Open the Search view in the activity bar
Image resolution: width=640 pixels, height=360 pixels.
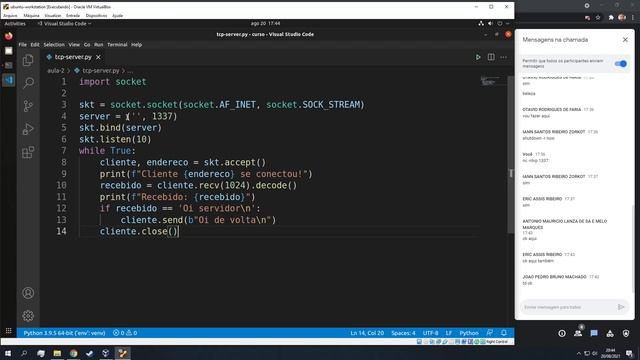[28, 83]
